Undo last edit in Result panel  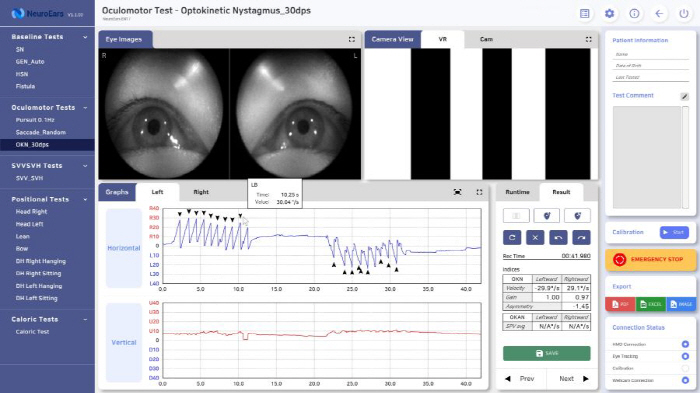click(x=558, y=238)
